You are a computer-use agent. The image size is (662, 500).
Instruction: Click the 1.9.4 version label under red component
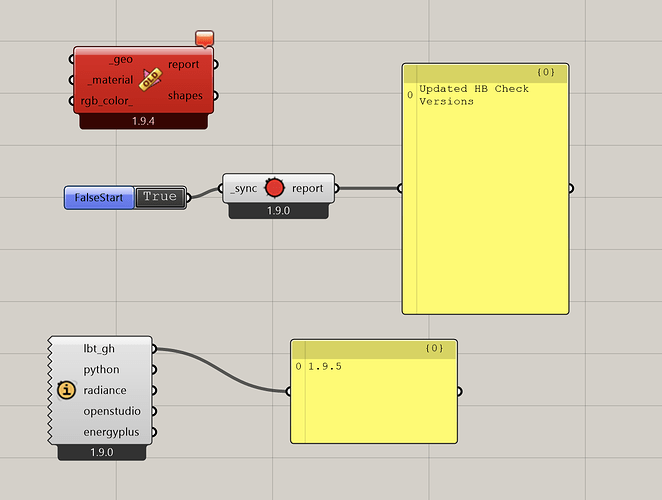pos(141,121)
